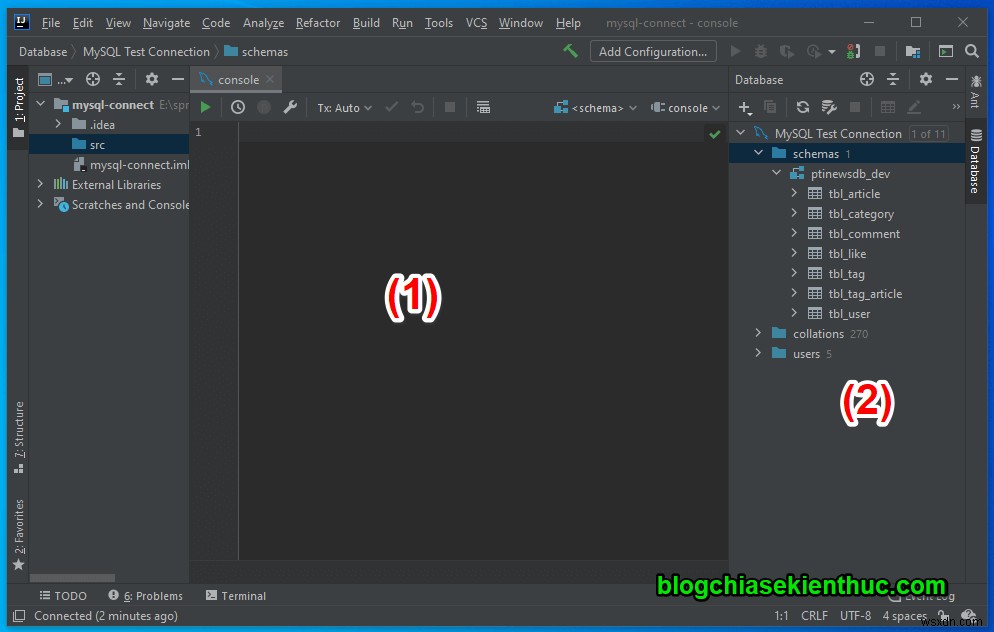The width and height of the screenshot is (994, 632).
Task: Expand External Libraries node
Action: (41, 184)
